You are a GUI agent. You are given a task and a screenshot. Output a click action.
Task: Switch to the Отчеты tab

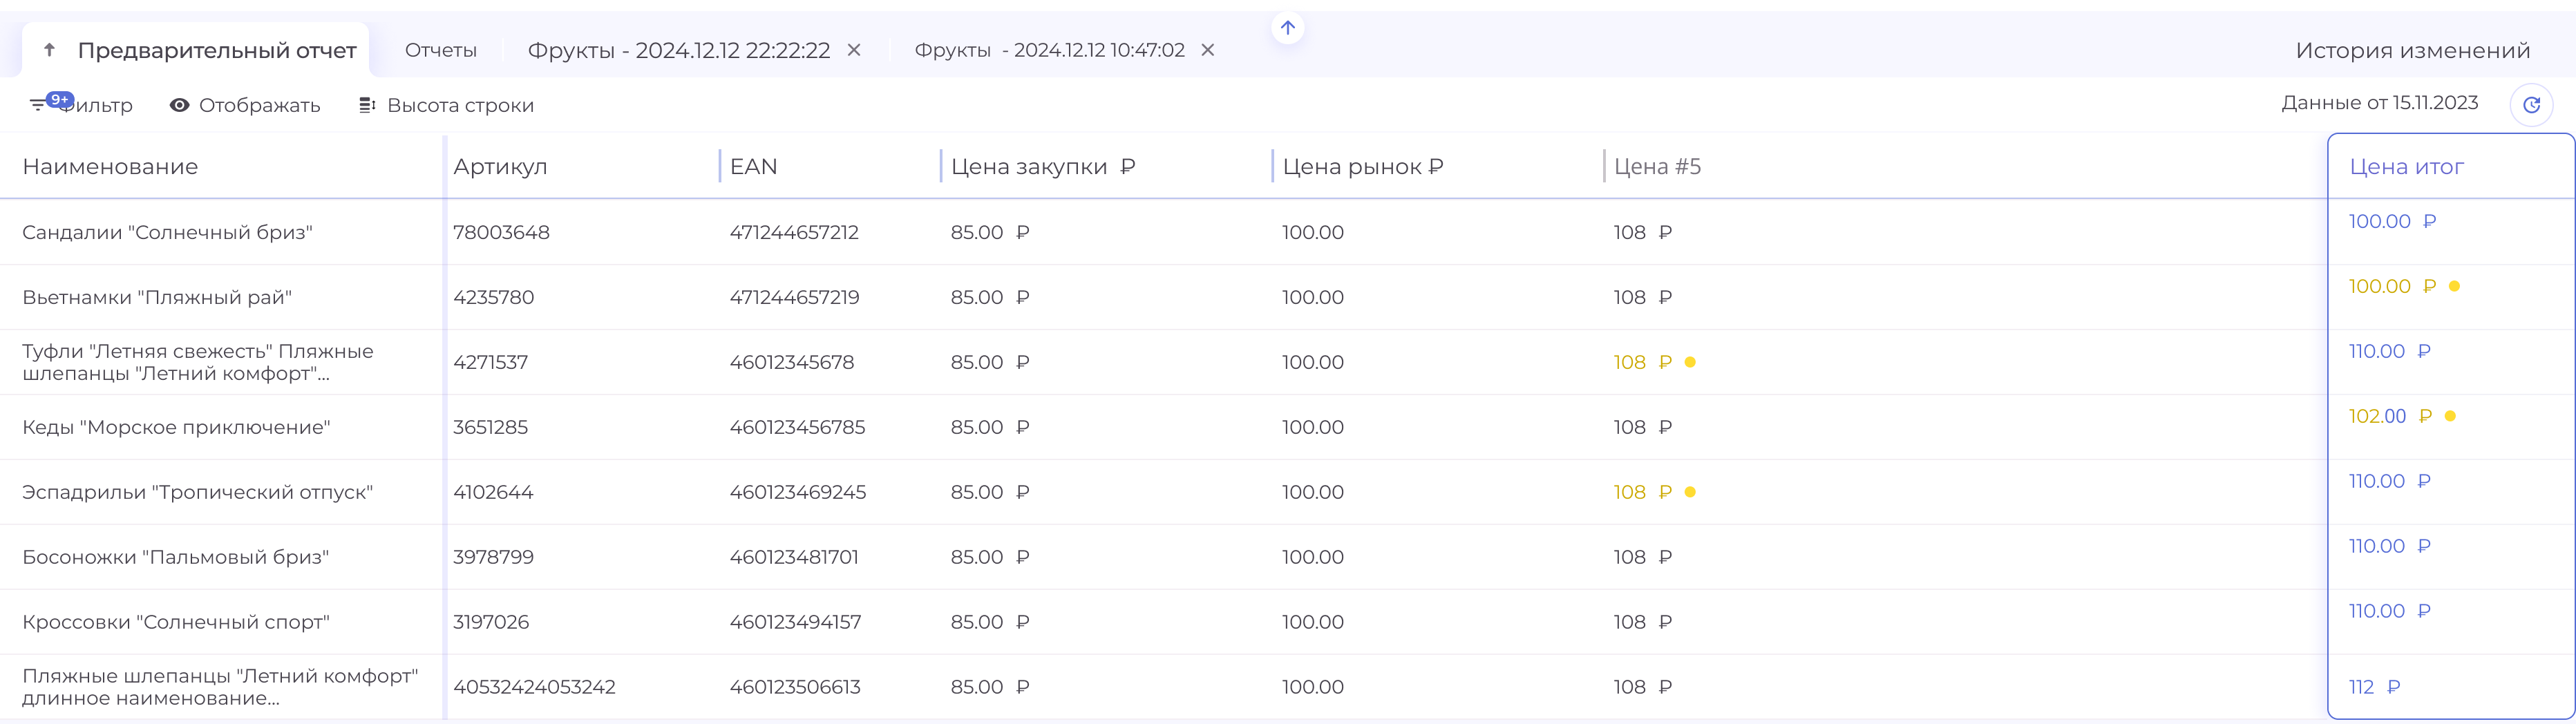(x=440, y=50)
